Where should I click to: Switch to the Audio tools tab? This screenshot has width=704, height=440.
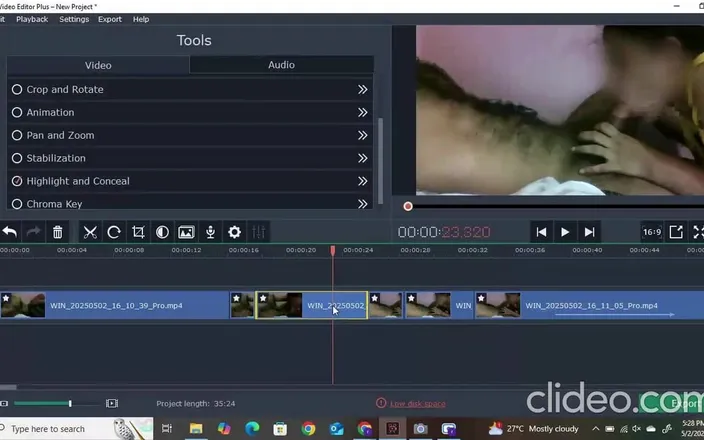point(282,65)
